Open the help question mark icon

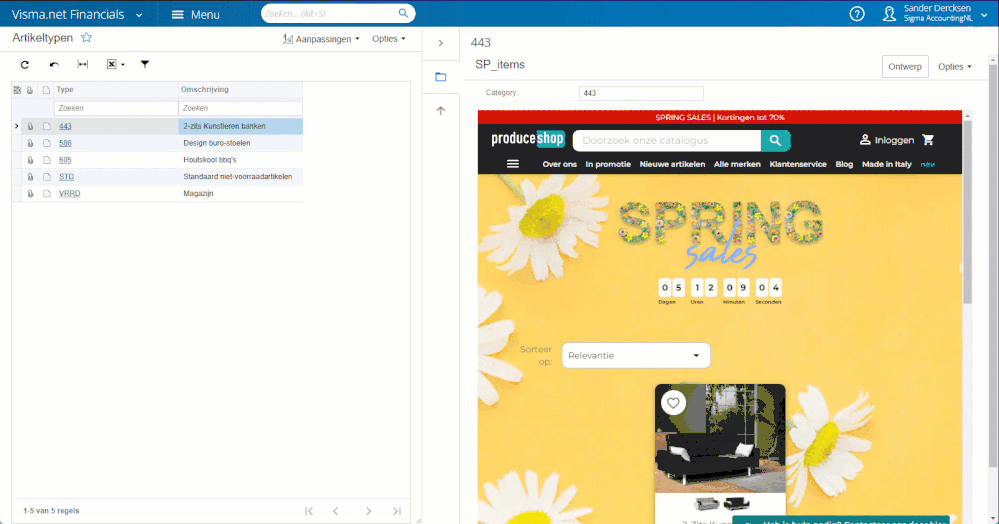pos(857,14)
